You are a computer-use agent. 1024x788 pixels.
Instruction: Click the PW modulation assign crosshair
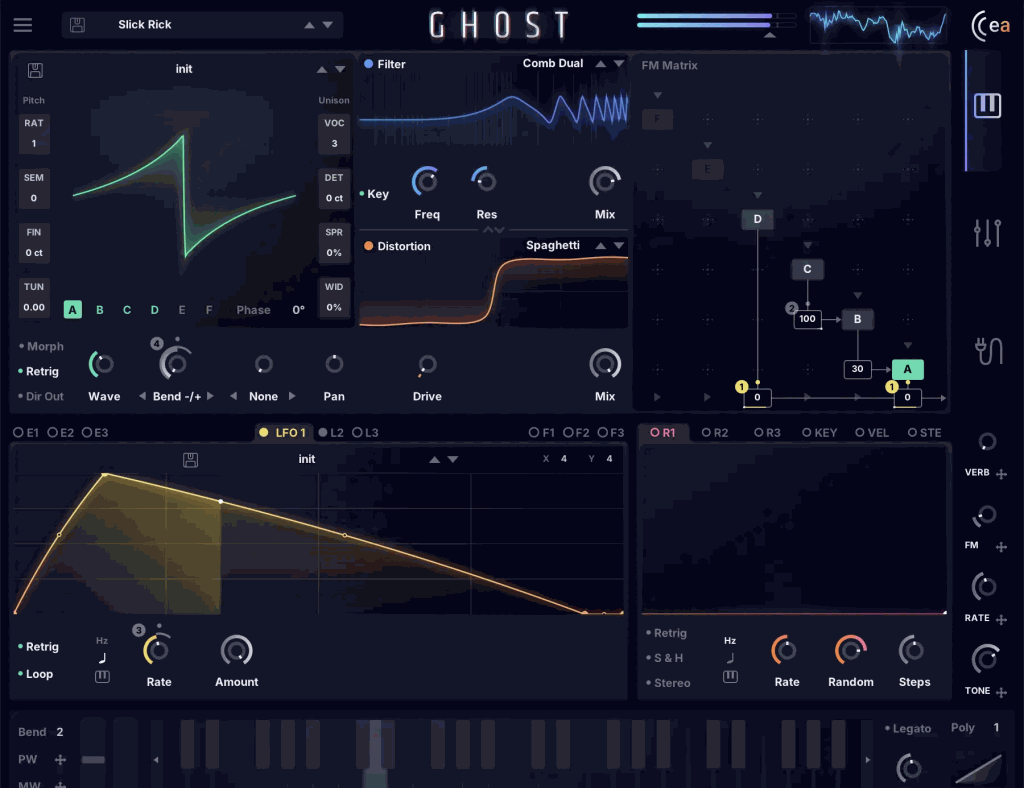60,759
